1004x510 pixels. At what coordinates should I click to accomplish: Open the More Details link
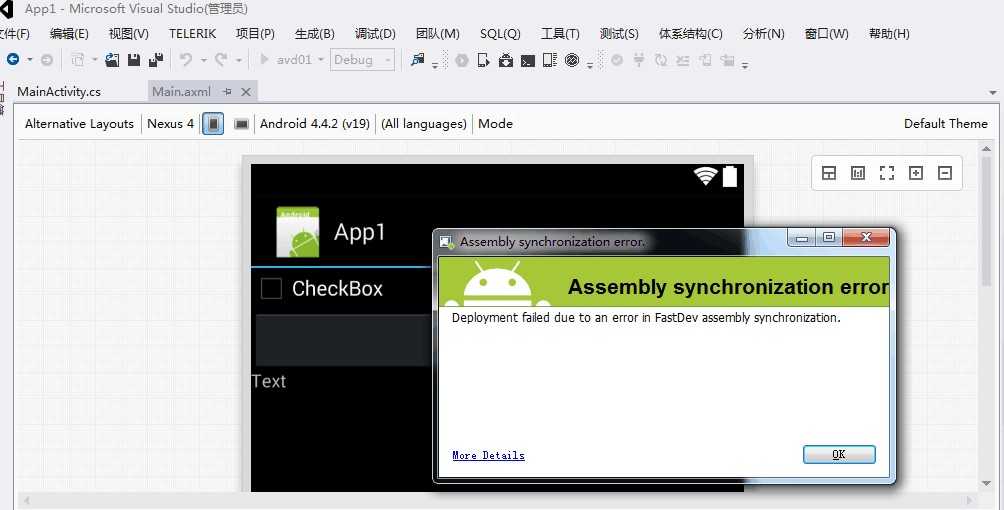489,455
